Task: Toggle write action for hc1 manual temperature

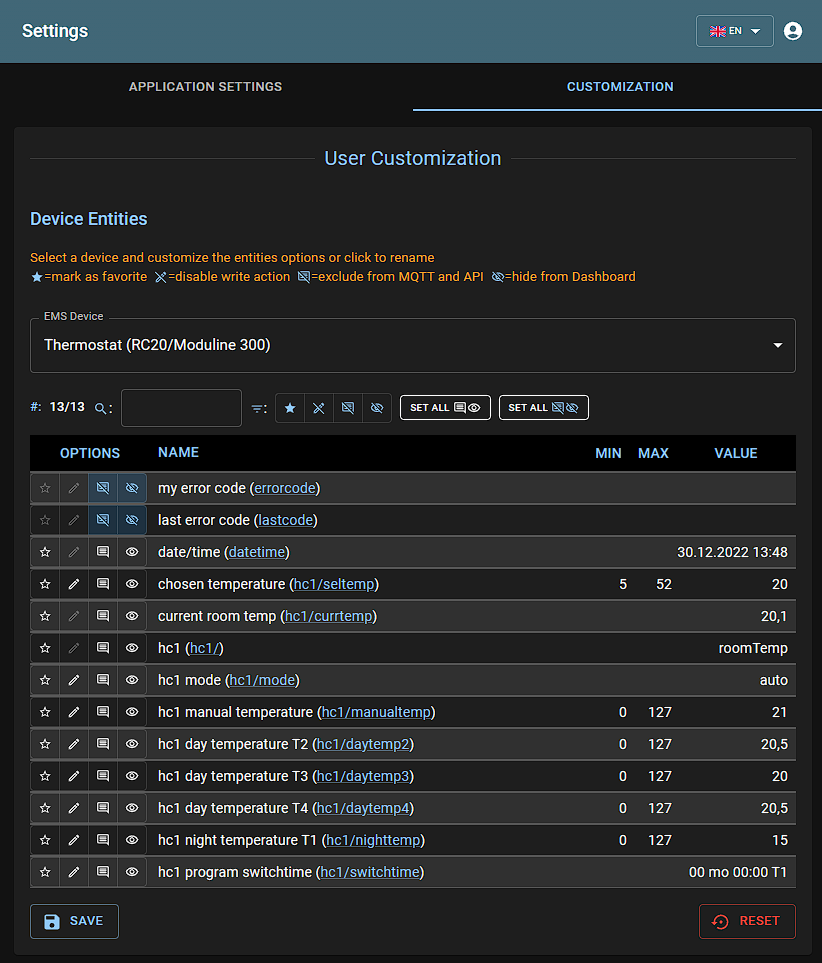Action: coord(74,712)
